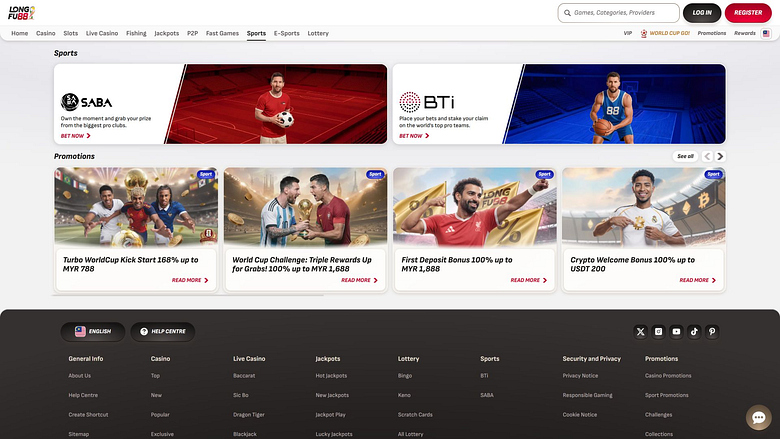This screenshot has height=439, width=780.
Task: Read more about First Deposit Bonus
Action: point(529,280)
